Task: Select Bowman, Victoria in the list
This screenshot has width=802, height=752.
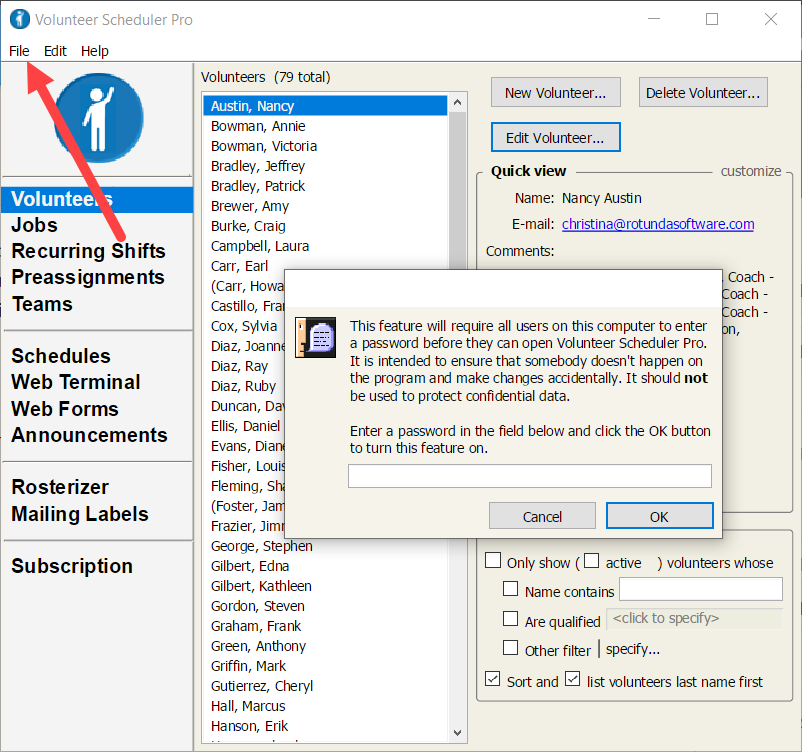Action: pyautogui.click(x=325, y=146)
